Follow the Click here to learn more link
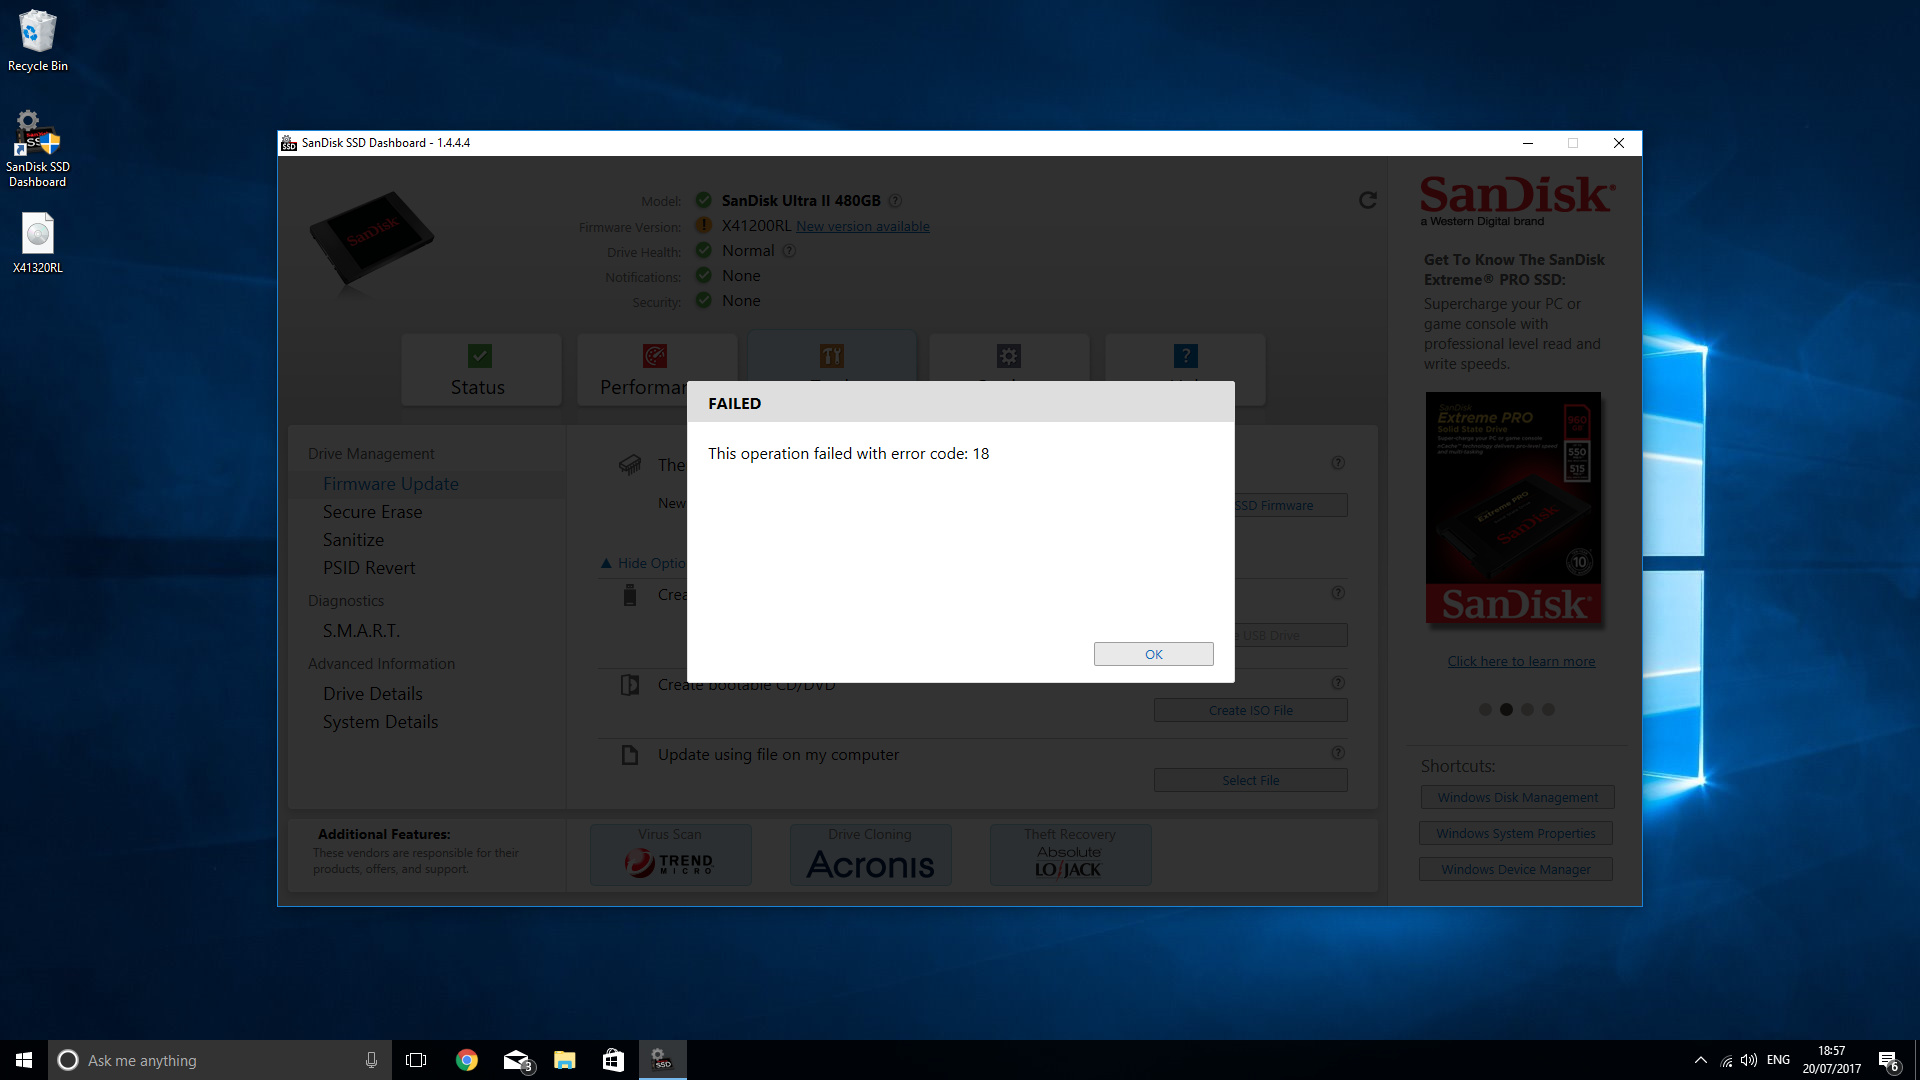 1521,661
